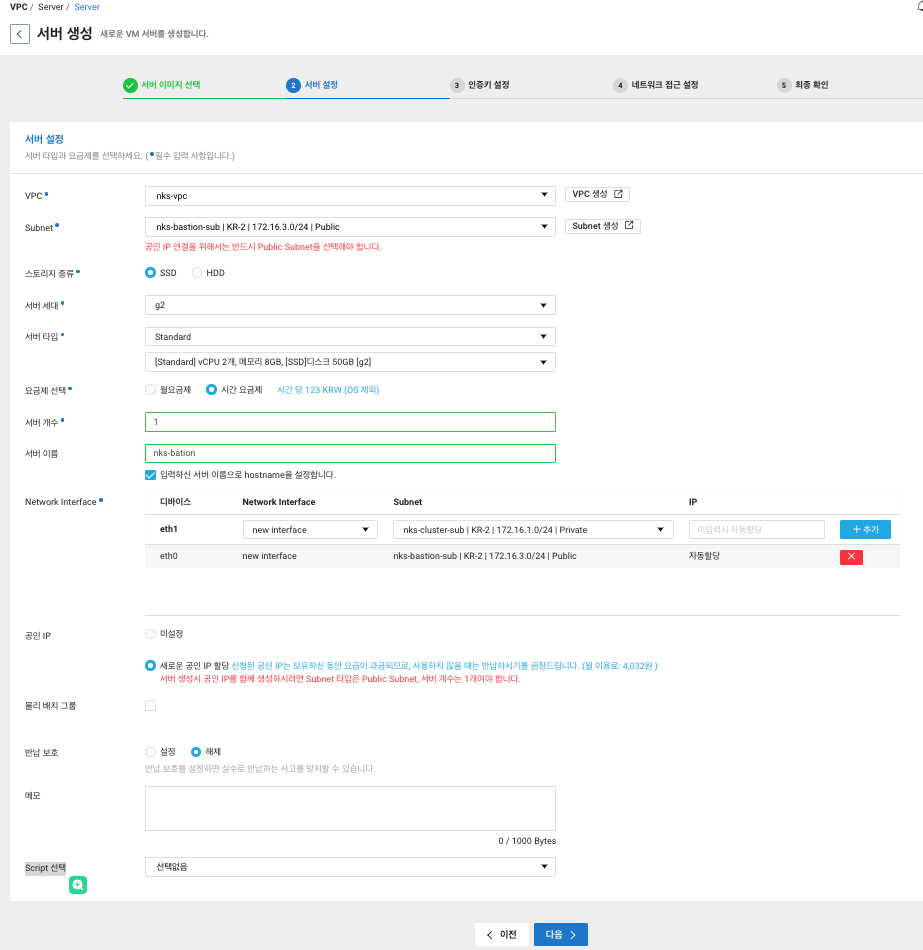
Task: Remove eth0 interface with red X icon
Action: tap(851, 557)
